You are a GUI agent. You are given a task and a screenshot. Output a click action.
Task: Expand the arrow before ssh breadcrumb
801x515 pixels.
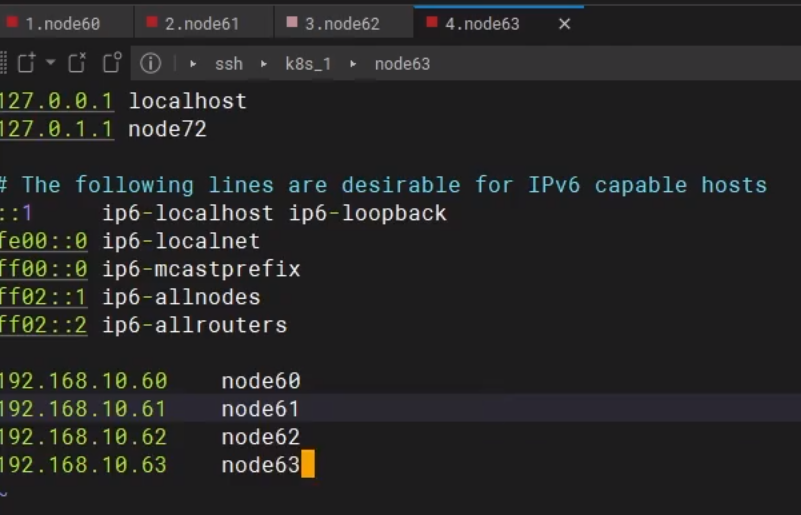pos(193,63)
